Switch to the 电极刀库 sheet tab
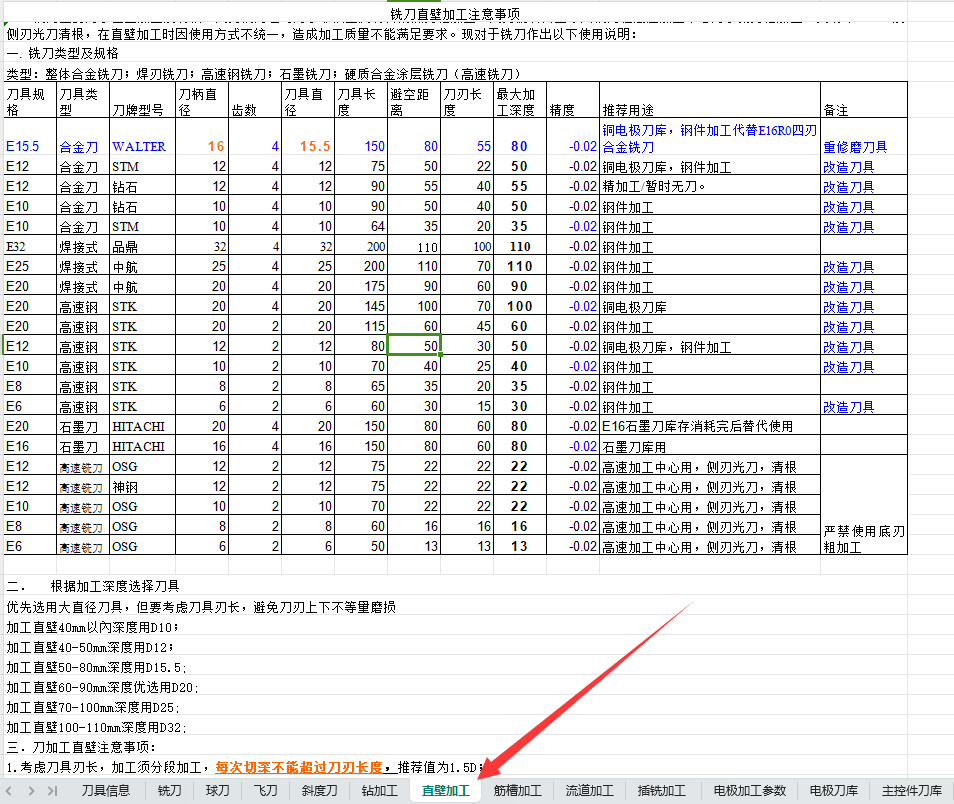Image resolution: width=954 pixels, height=804 pixels. [834, 791]
